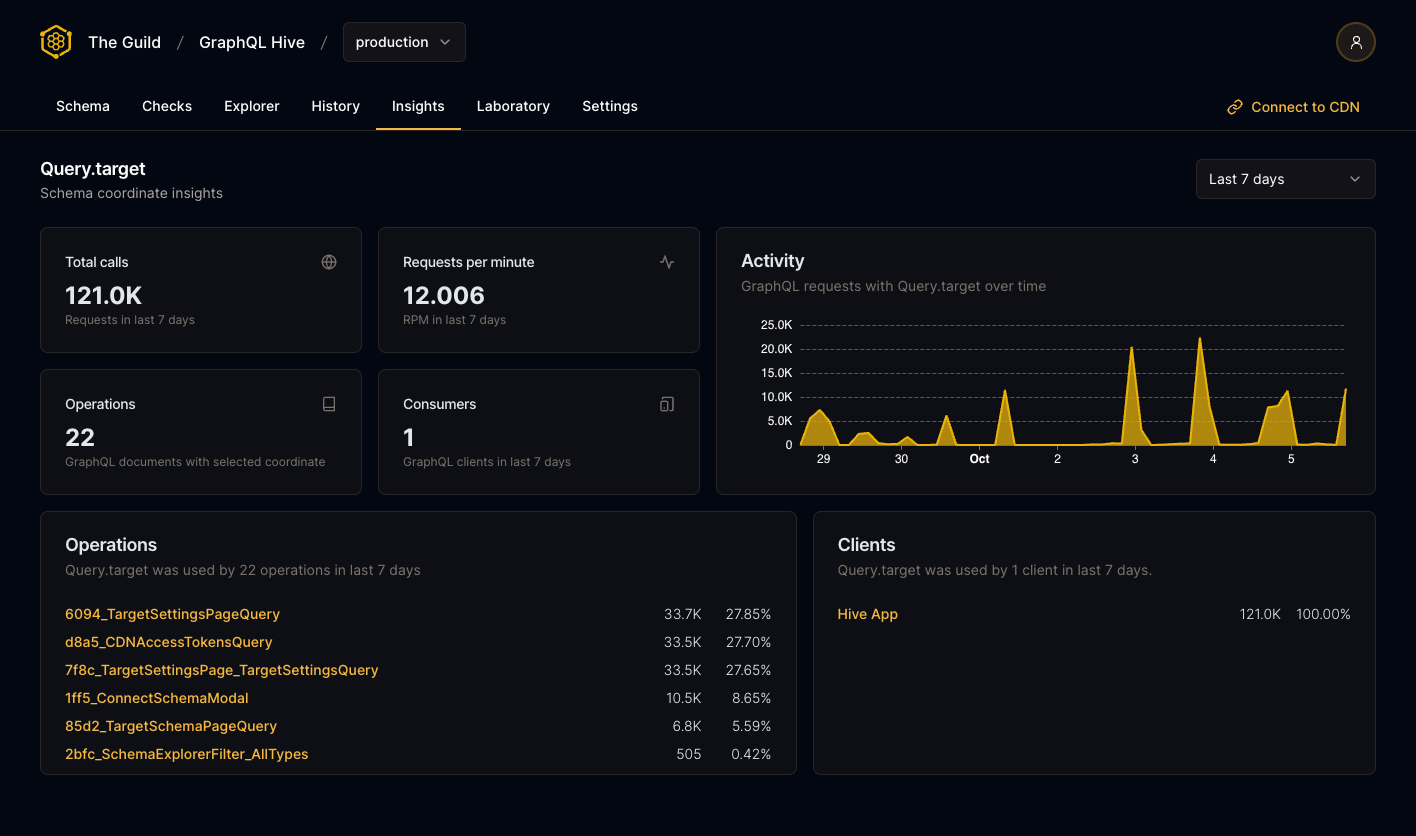This screenshot has width=1416, height=836.
Task: Open the History tab
Action: point(335,106)
